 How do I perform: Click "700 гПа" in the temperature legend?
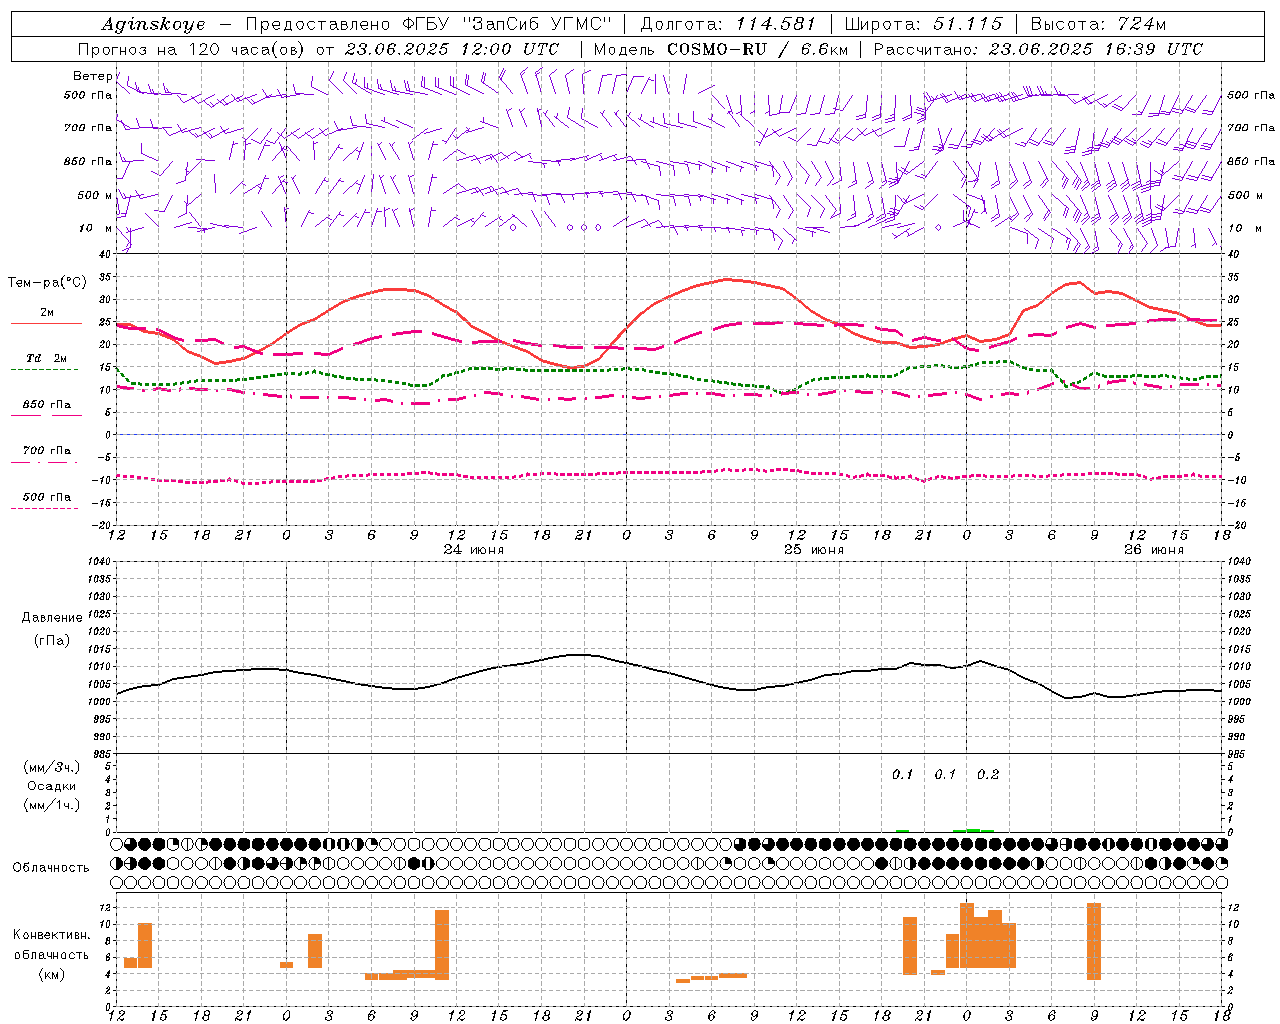tap(47, 450)
